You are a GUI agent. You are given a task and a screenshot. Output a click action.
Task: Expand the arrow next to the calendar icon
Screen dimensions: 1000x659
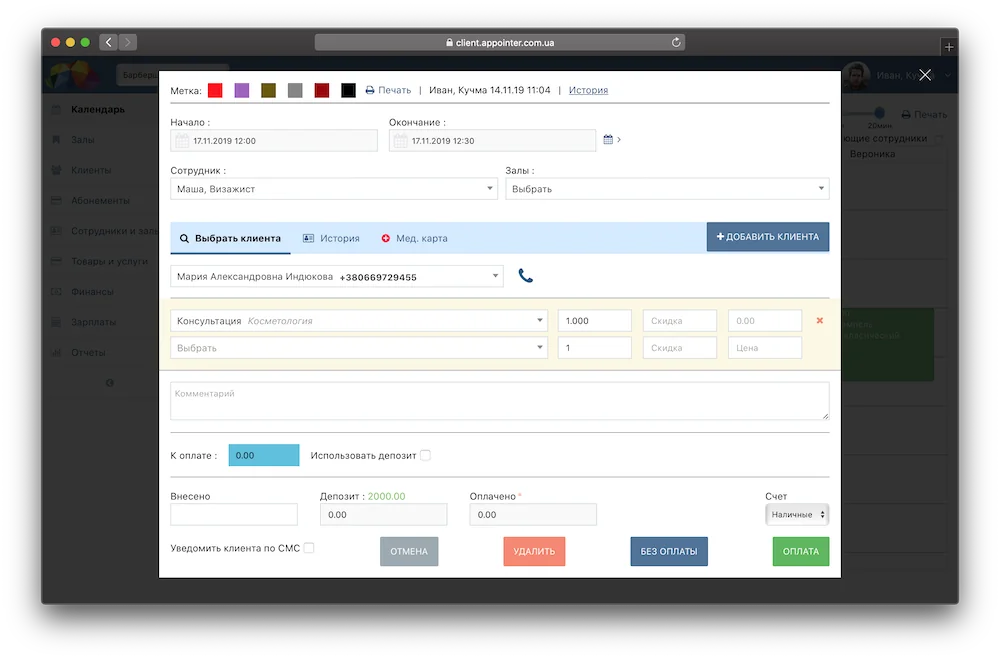[619, 139]
